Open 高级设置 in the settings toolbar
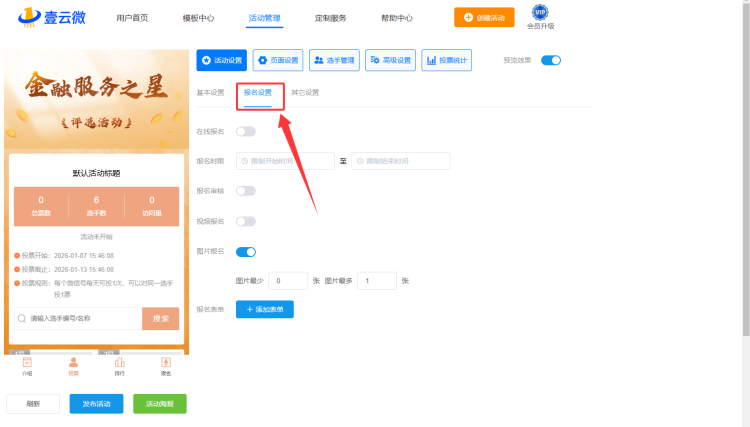This screenshot has width=750, height=427. click(x=390, y=60)
